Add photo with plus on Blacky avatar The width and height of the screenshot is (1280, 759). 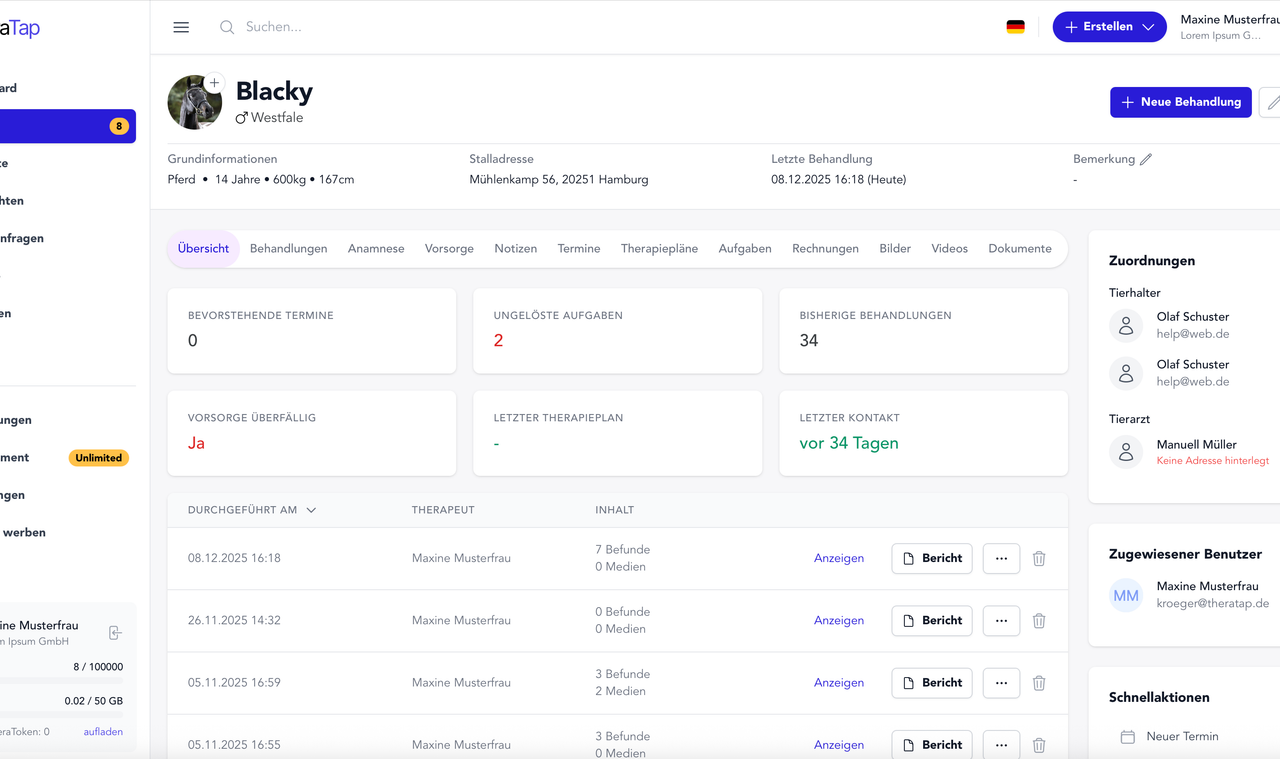(x=214, y=83)
